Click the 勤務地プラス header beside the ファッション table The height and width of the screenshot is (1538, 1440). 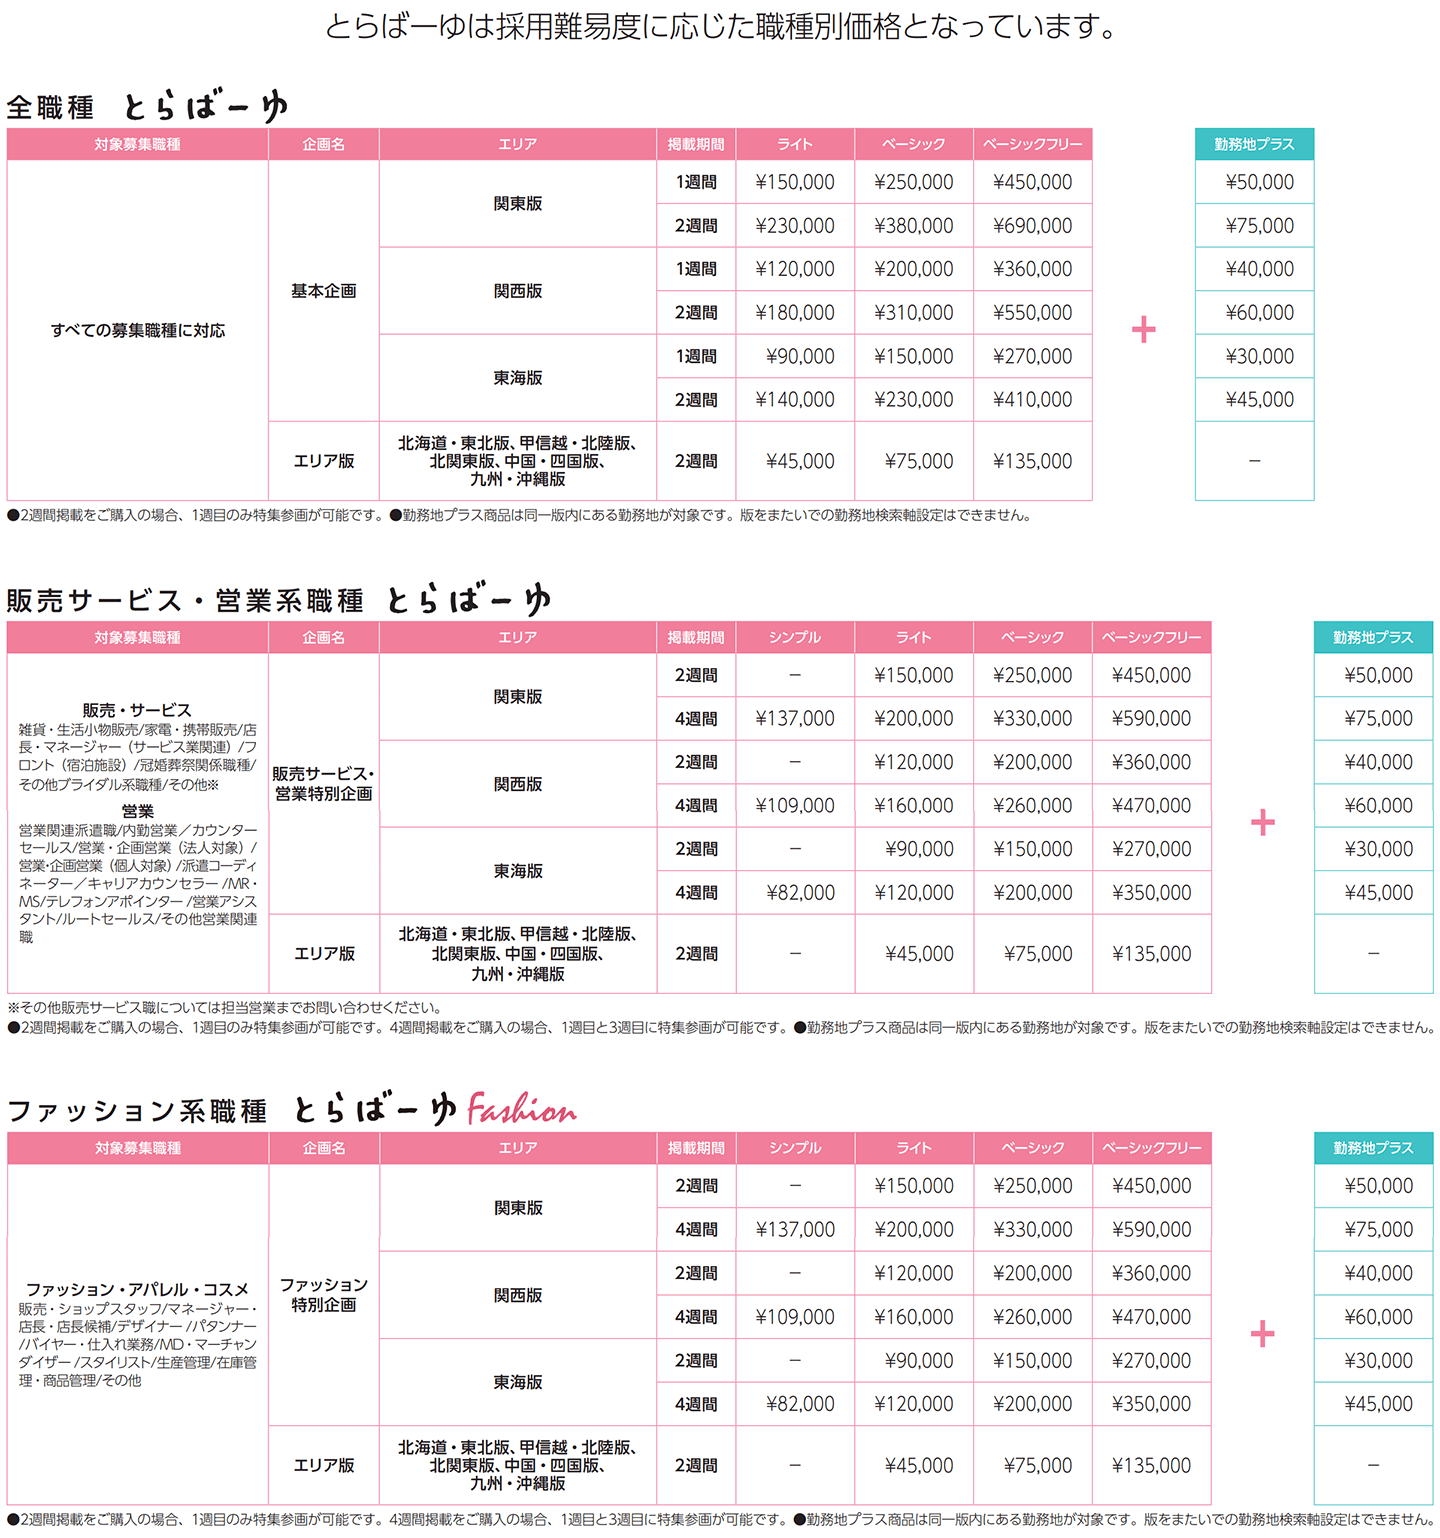[1373, 1148]
